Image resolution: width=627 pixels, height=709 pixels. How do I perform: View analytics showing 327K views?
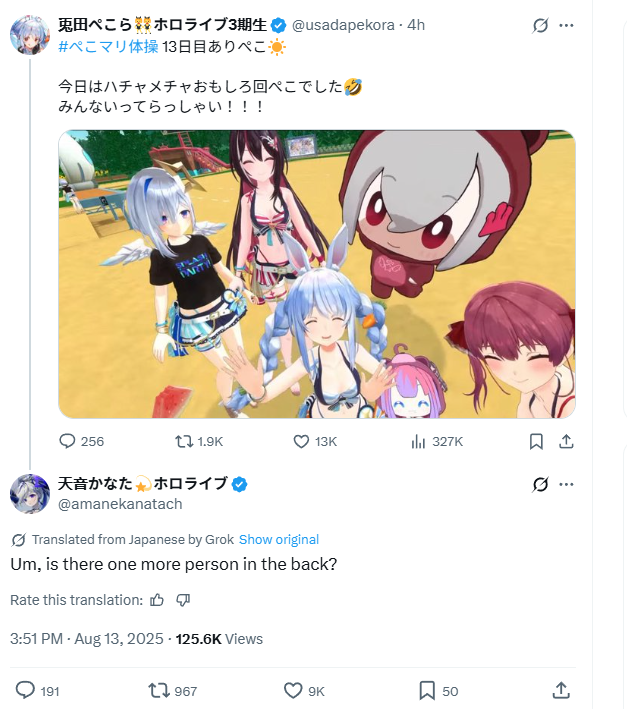point(437,441)
